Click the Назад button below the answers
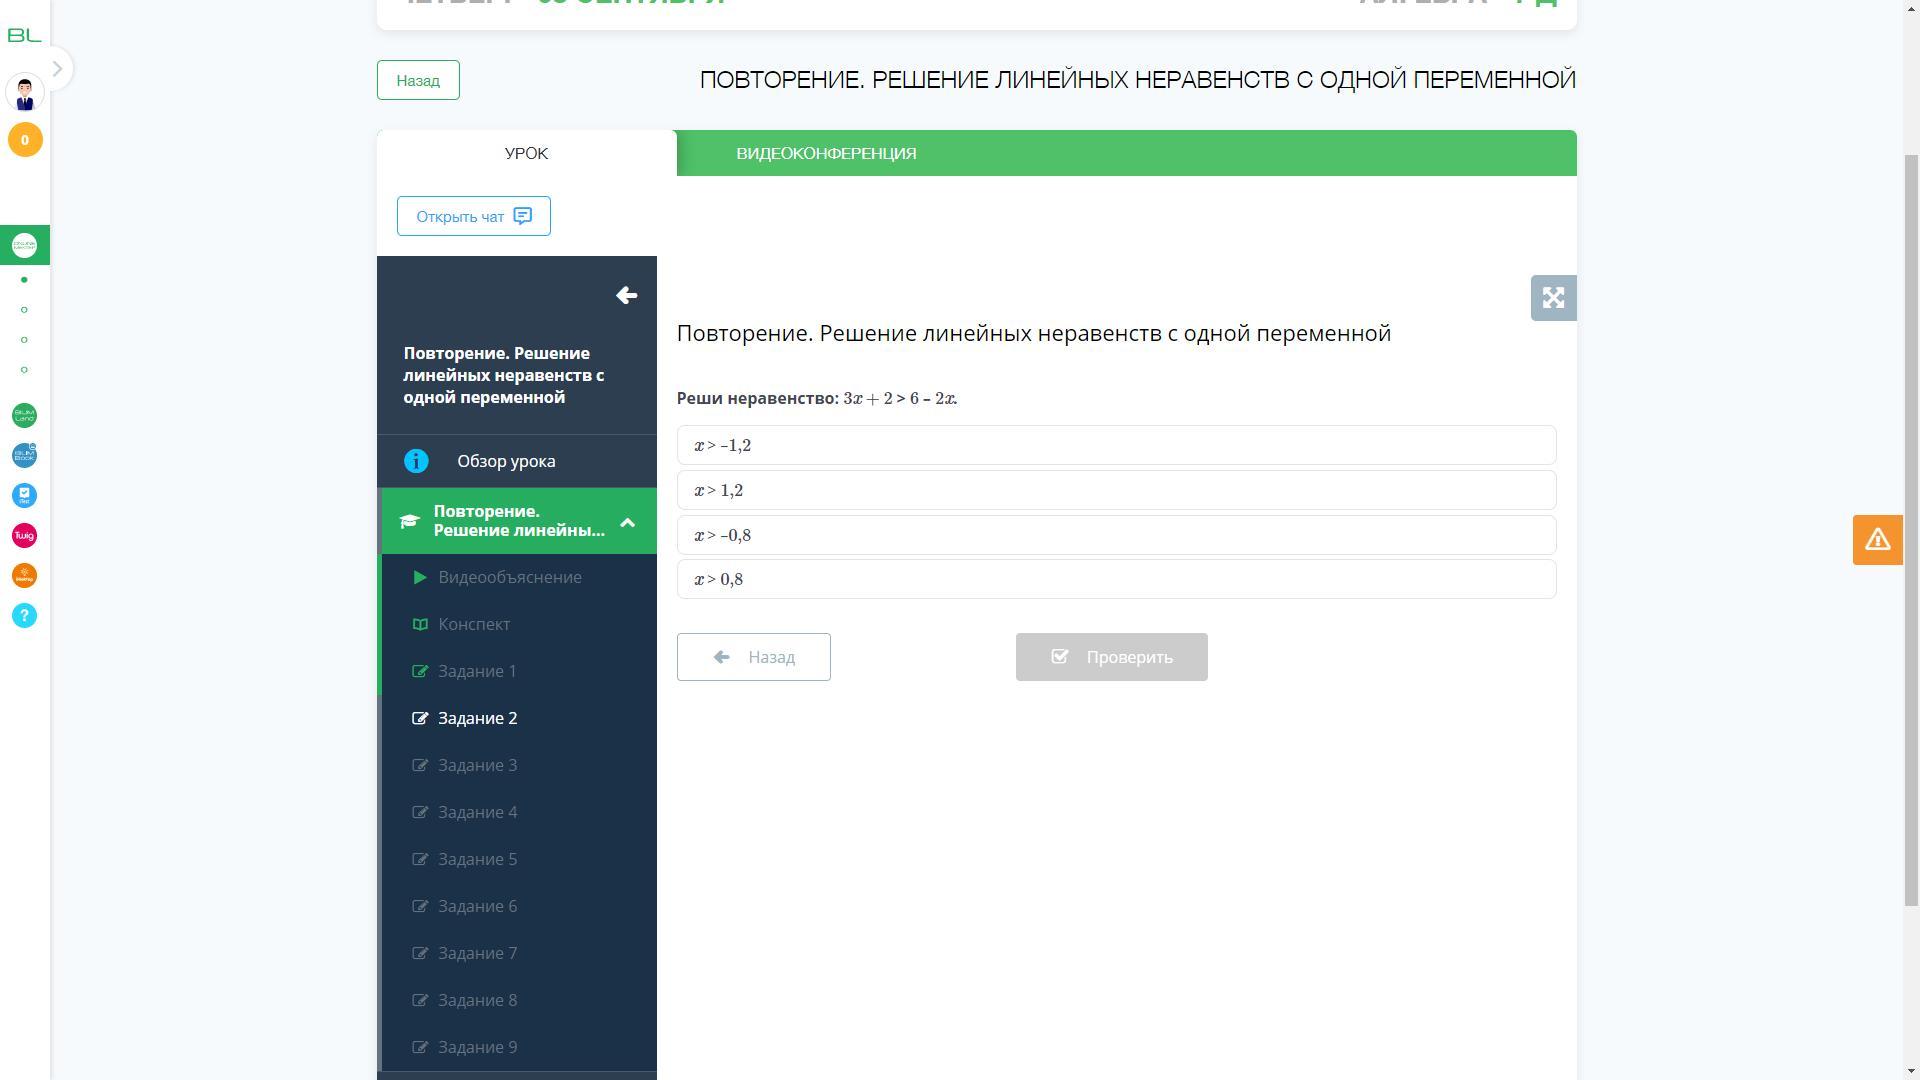 754,657
